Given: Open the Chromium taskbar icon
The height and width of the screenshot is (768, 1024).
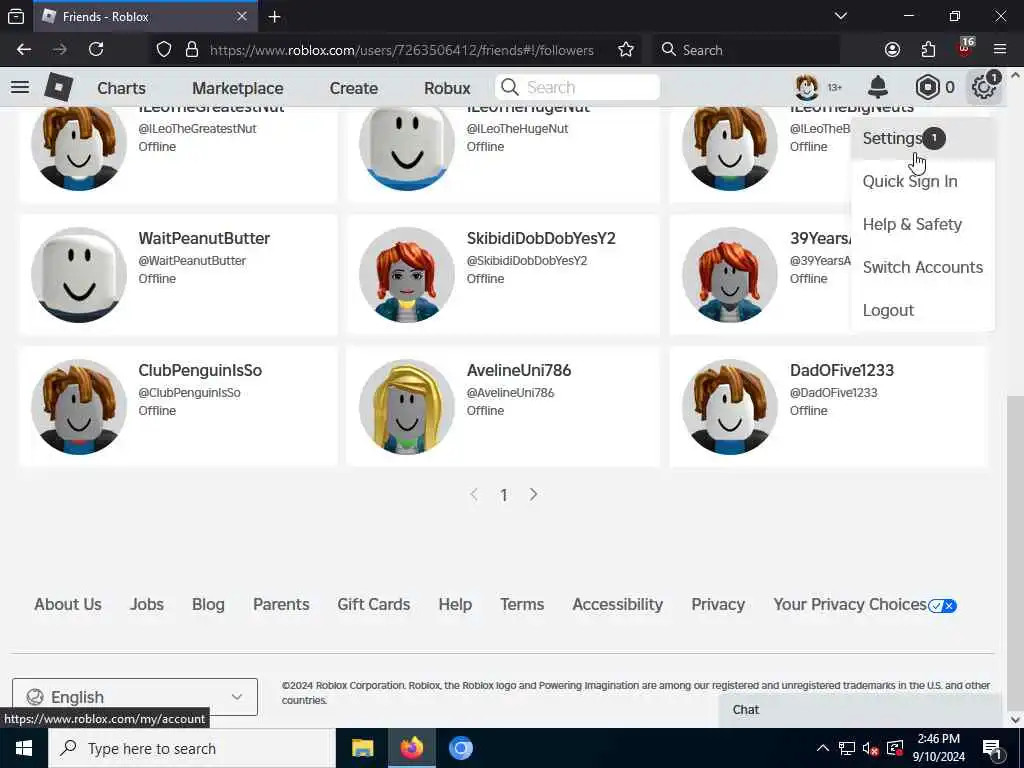Looking at the screenshot, I should click(x=460, y=748).
